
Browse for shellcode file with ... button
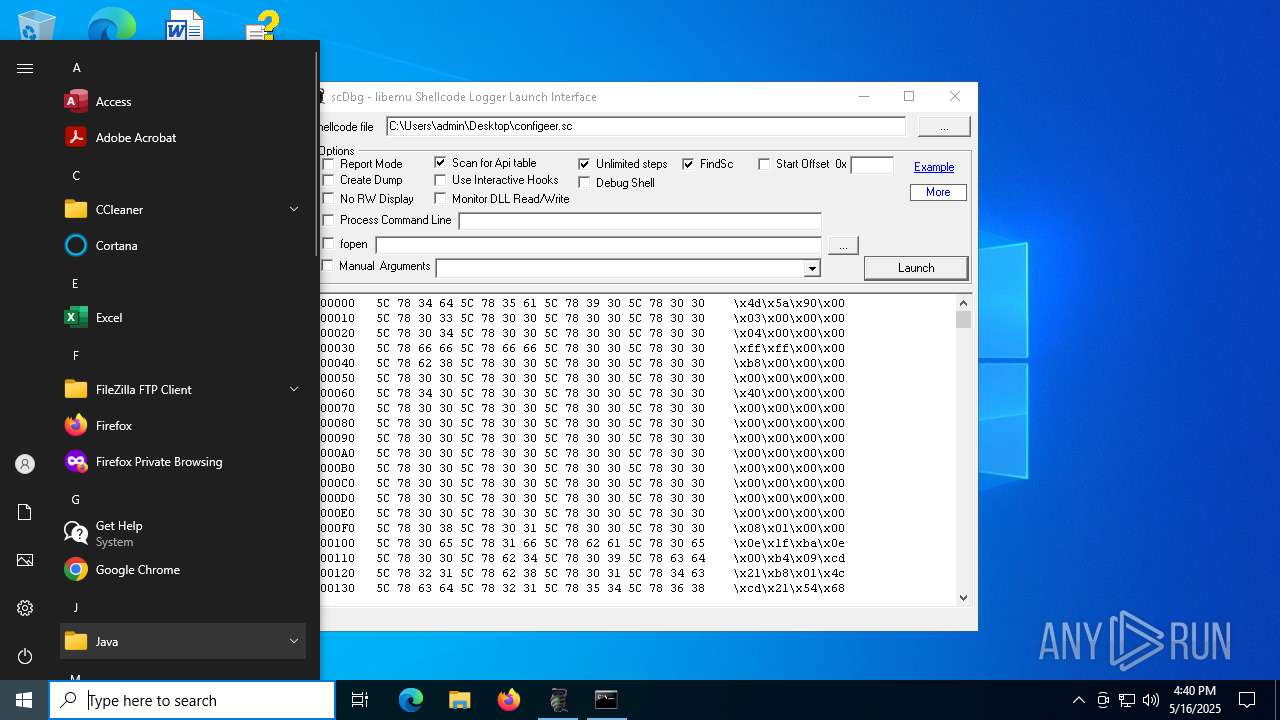click(x=944, y=126)
